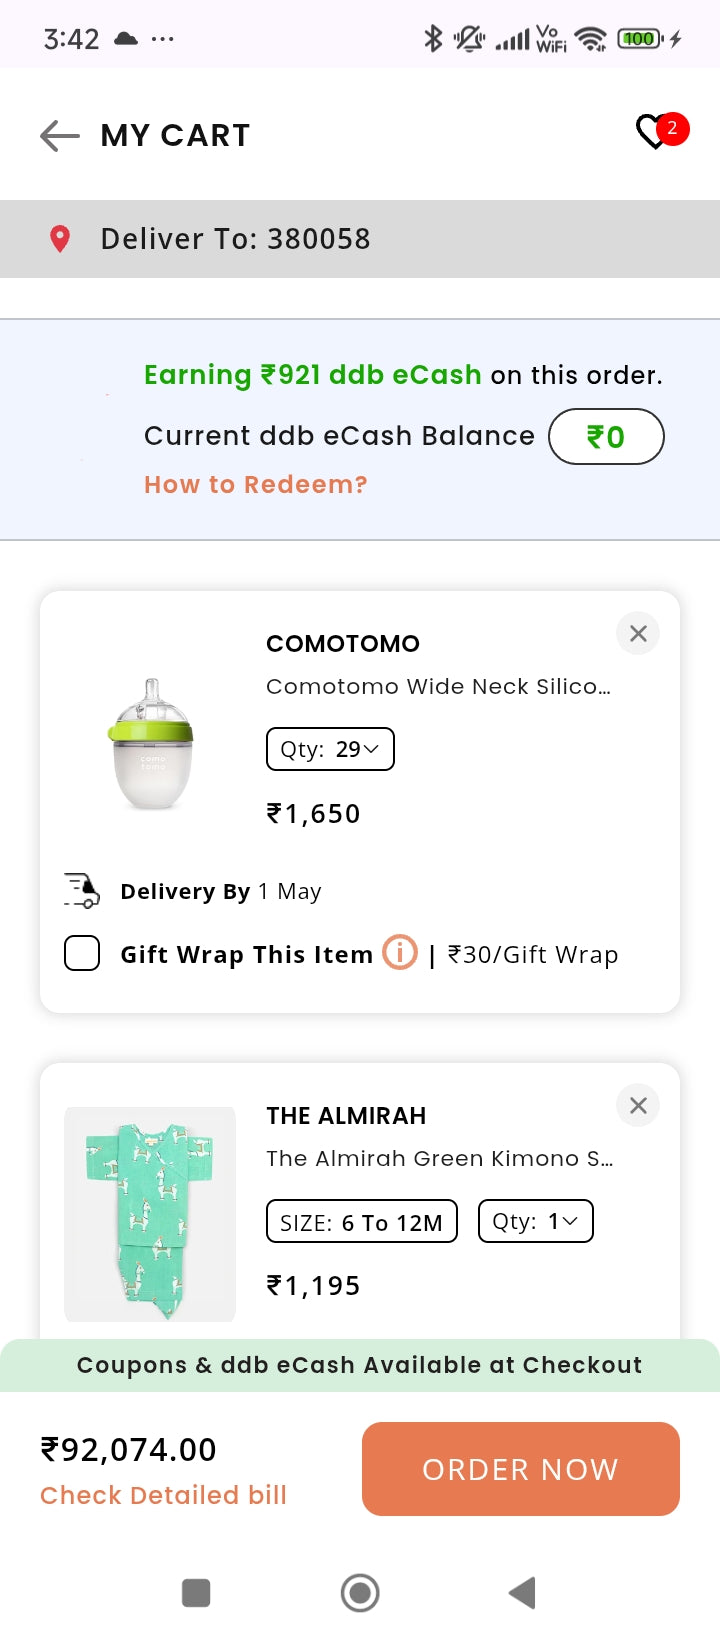Tap the back arrow beside MY CART

pyautogui.click(x=60, y=135)
